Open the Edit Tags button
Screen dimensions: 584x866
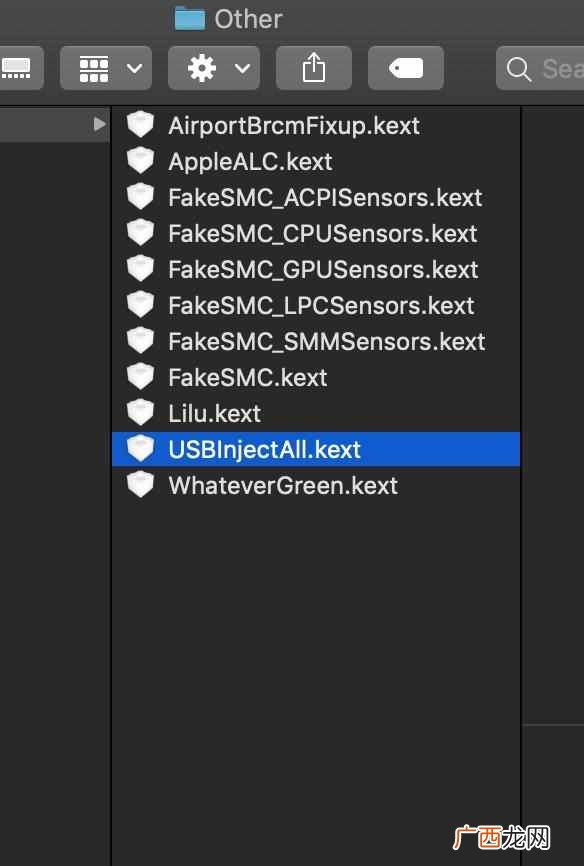[406, 68]
